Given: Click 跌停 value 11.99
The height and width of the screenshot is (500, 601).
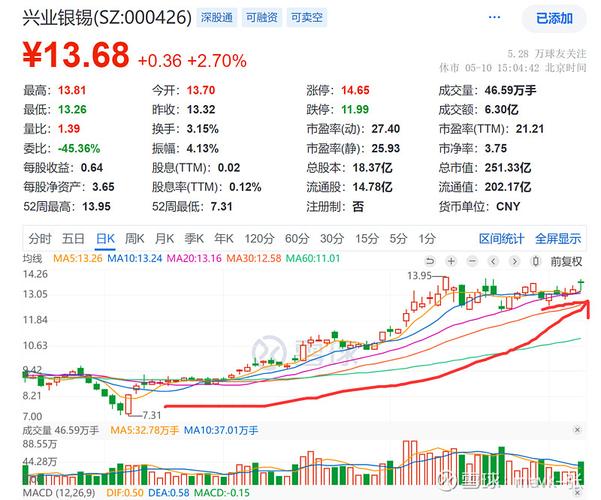Looking at the screenshot, I should (355, 110).
